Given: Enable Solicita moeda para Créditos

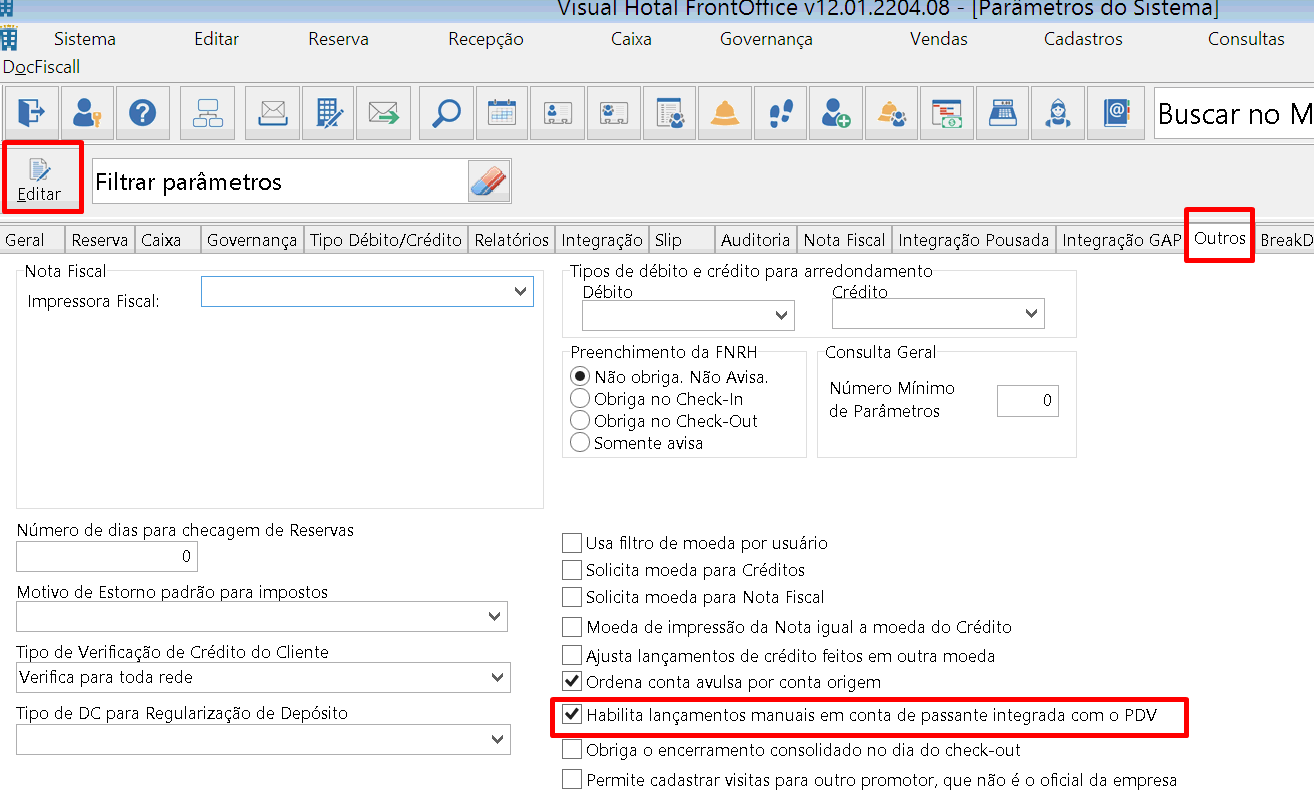Looking at the screenshot, I should click(572, 570).
